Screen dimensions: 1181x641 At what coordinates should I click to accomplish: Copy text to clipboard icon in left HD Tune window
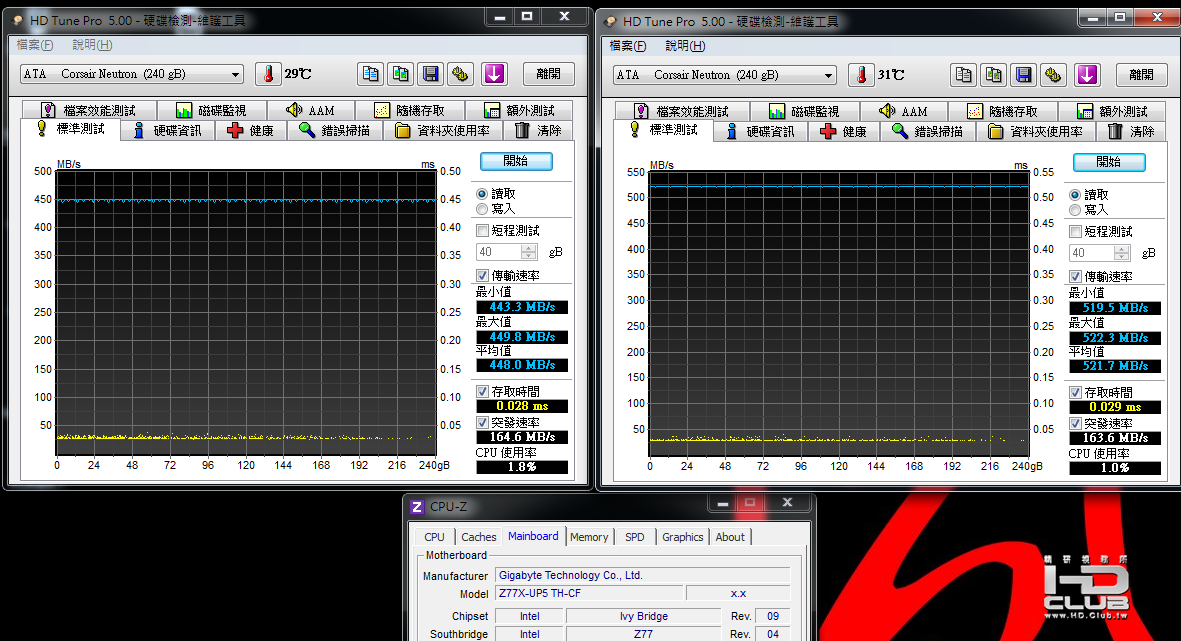tap(371, 74)
